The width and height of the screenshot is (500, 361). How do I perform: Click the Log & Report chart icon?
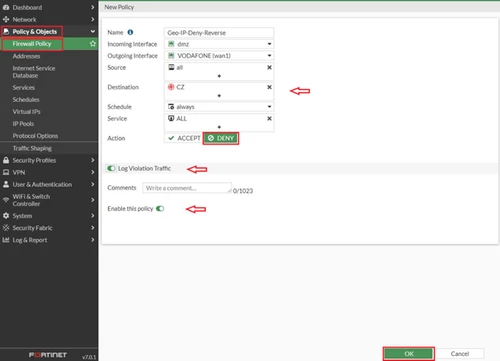point(6,240)
